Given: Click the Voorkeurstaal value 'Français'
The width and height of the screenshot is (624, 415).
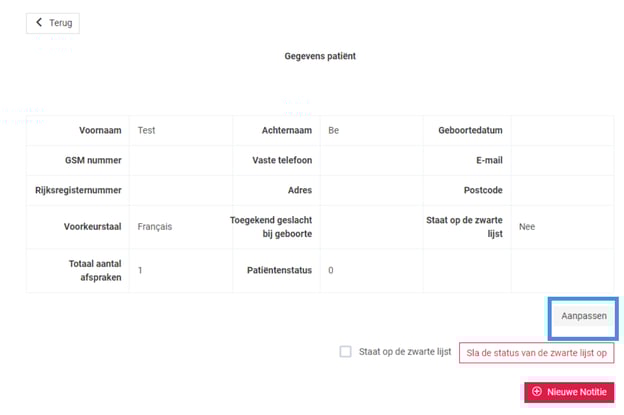Looking at the screenshot, I should [155, 227].
